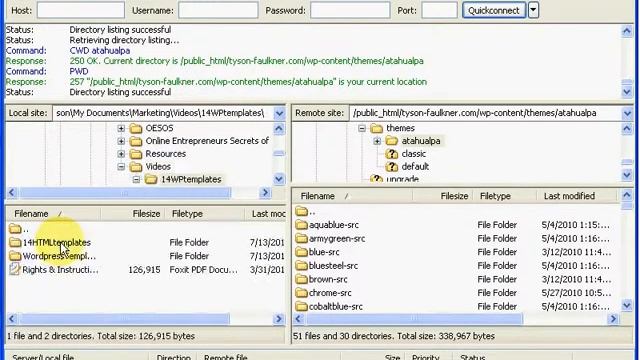Click the '126,915' filesize cell
This screenshot has height=360, width=640.
(144, 269)
